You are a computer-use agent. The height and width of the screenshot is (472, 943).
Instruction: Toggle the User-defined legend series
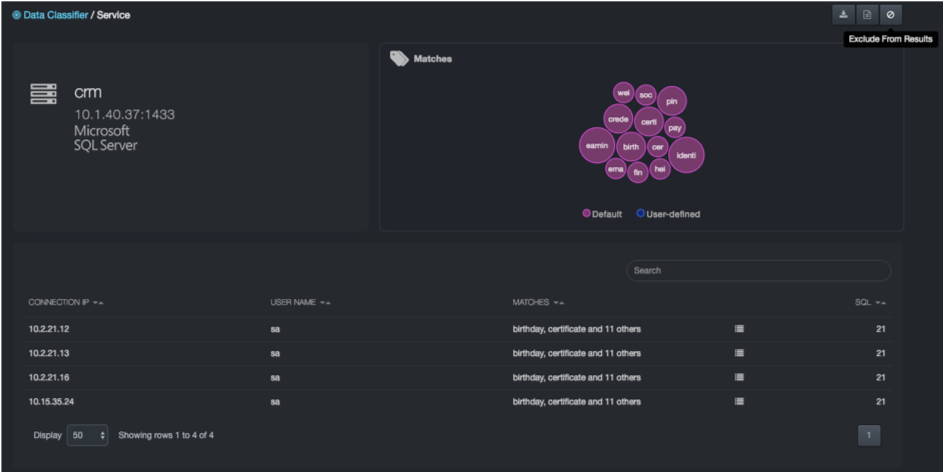668,214
